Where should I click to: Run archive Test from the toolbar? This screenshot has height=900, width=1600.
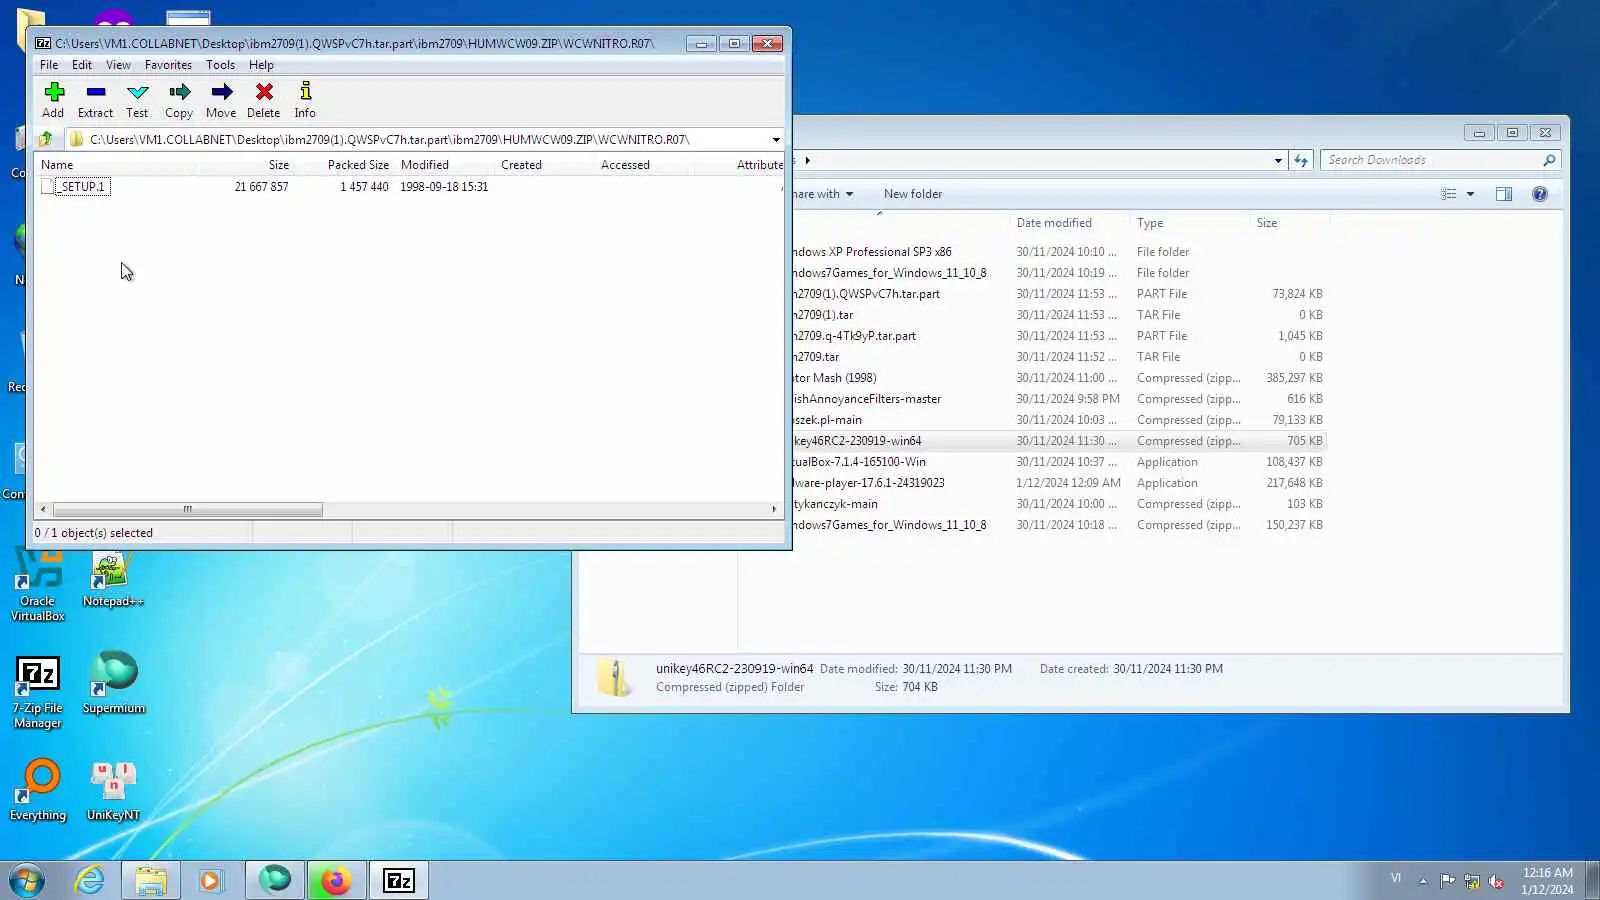(x=137, y=100)
